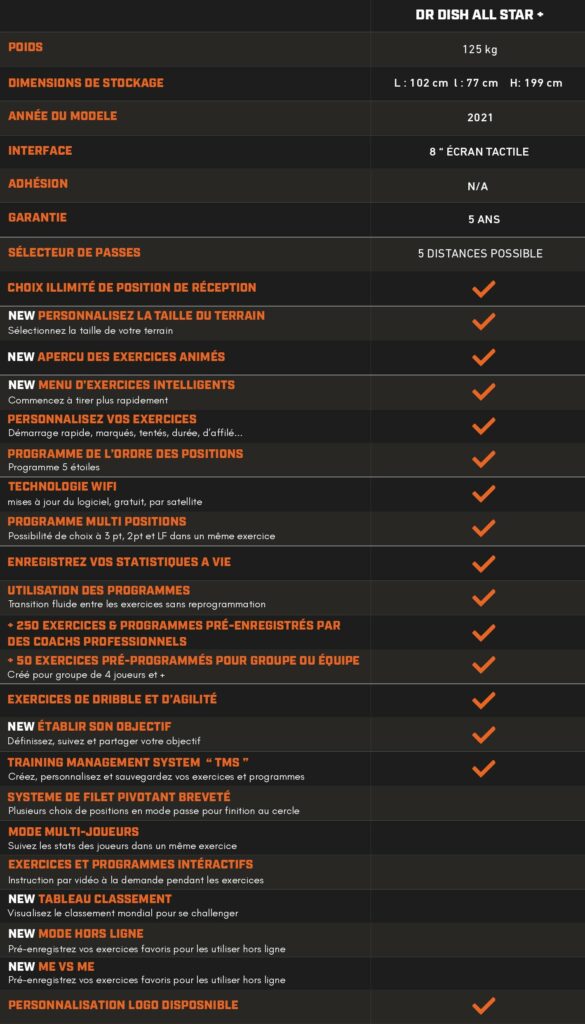585x1024 pixels.
Task: Select checkmark beside Menu d'Exercices Intelligents
Action: (x=483, y=392)
